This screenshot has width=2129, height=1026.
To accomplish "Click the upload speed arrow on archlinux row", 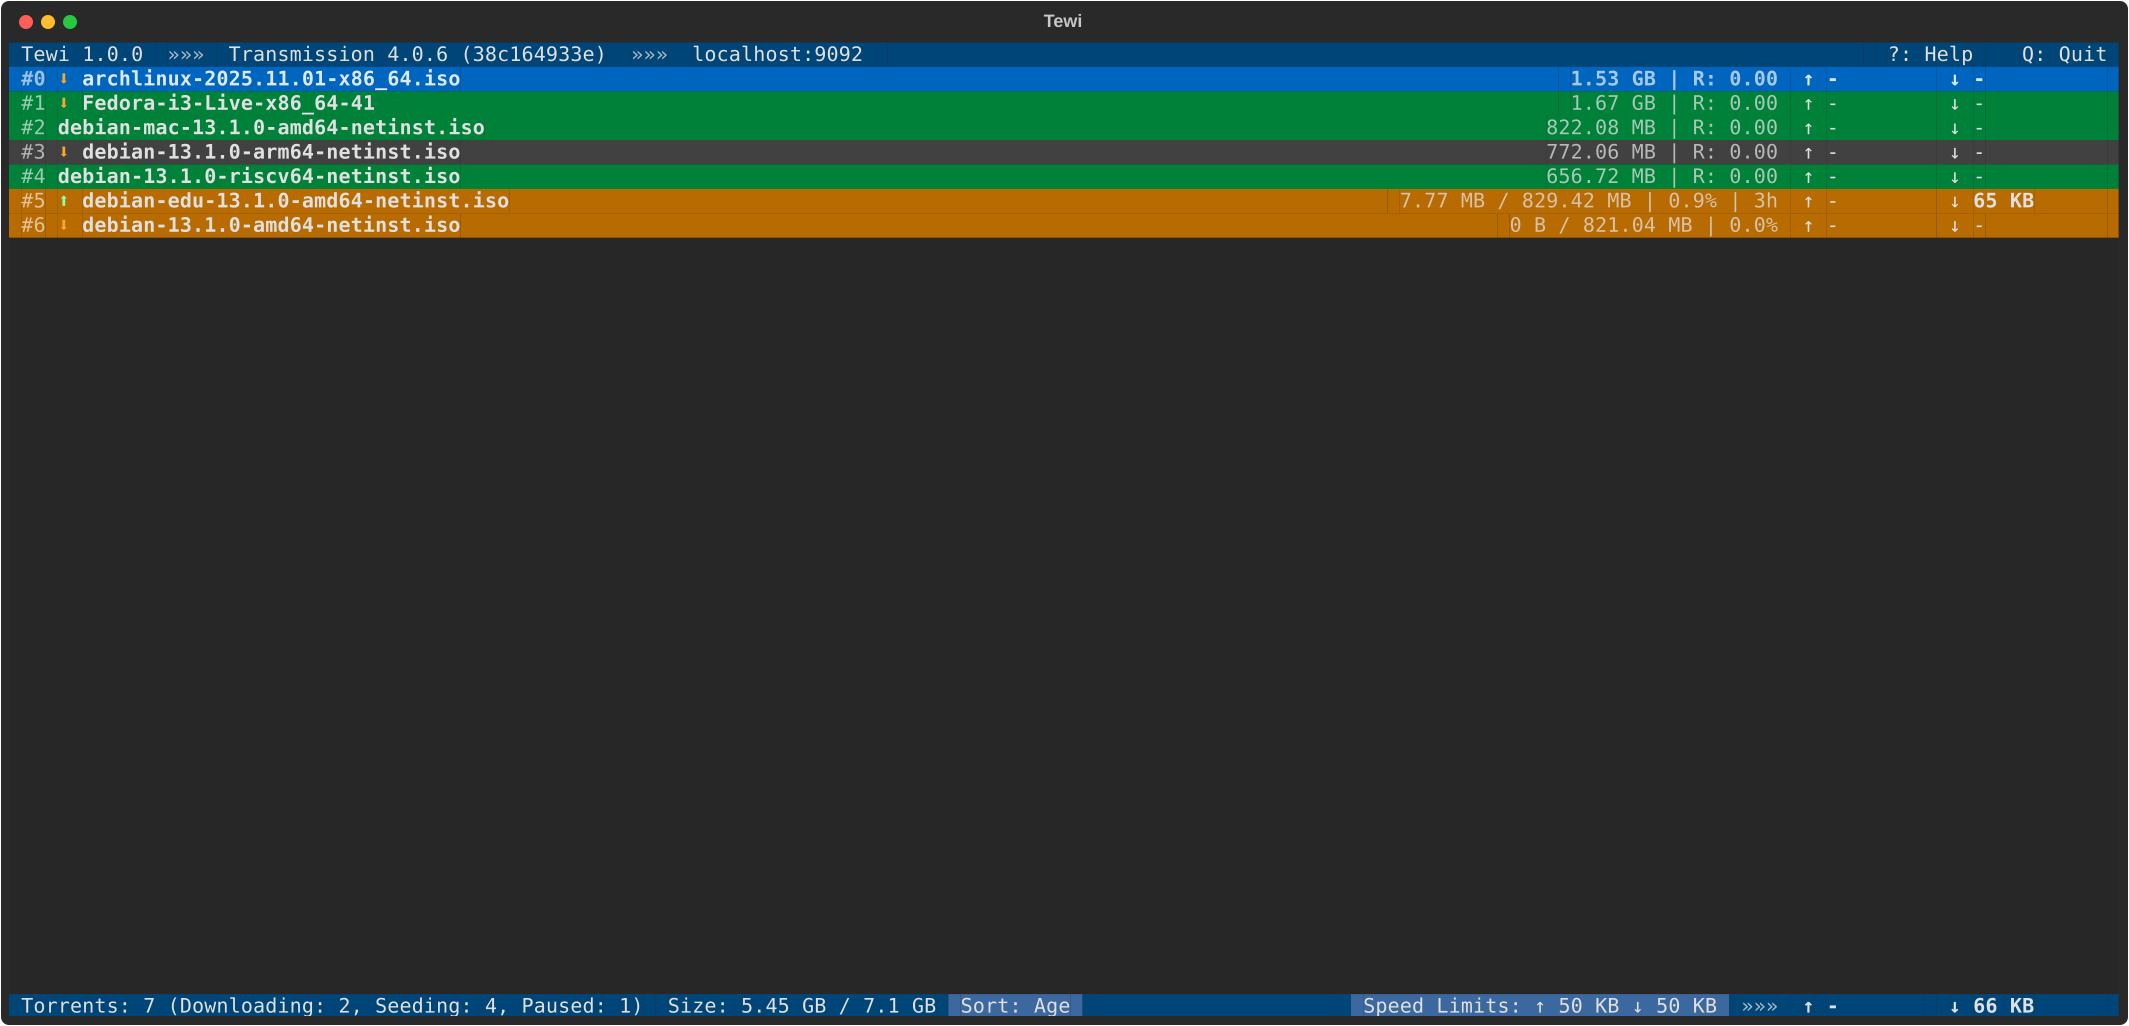I will 1808,79.
